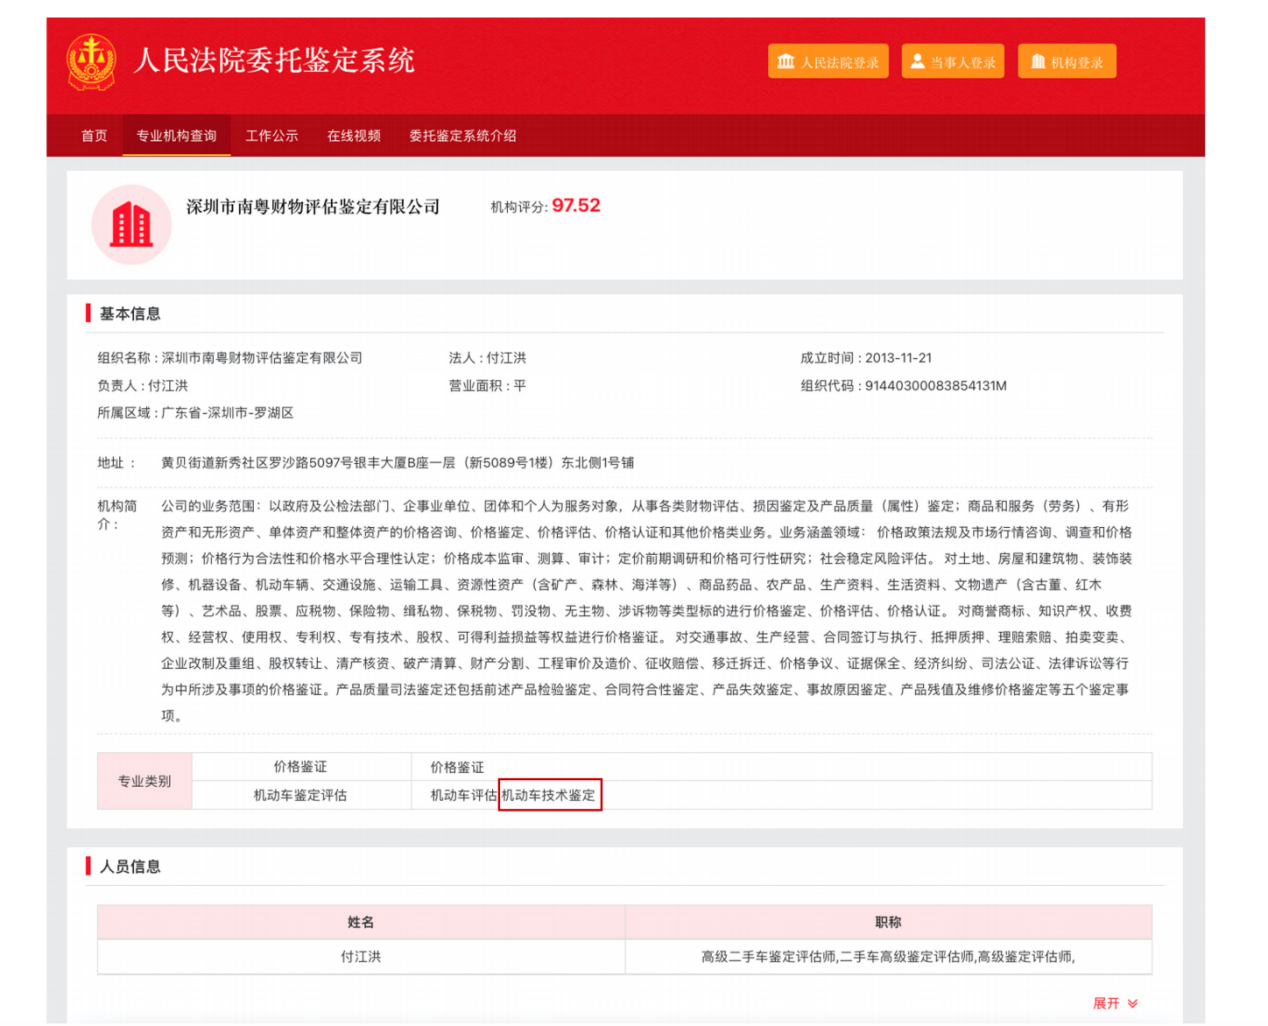This screenshot has height=1026, width=1268.
Task: Click the person icon in 当事人登录
Action: coord(917,62)
